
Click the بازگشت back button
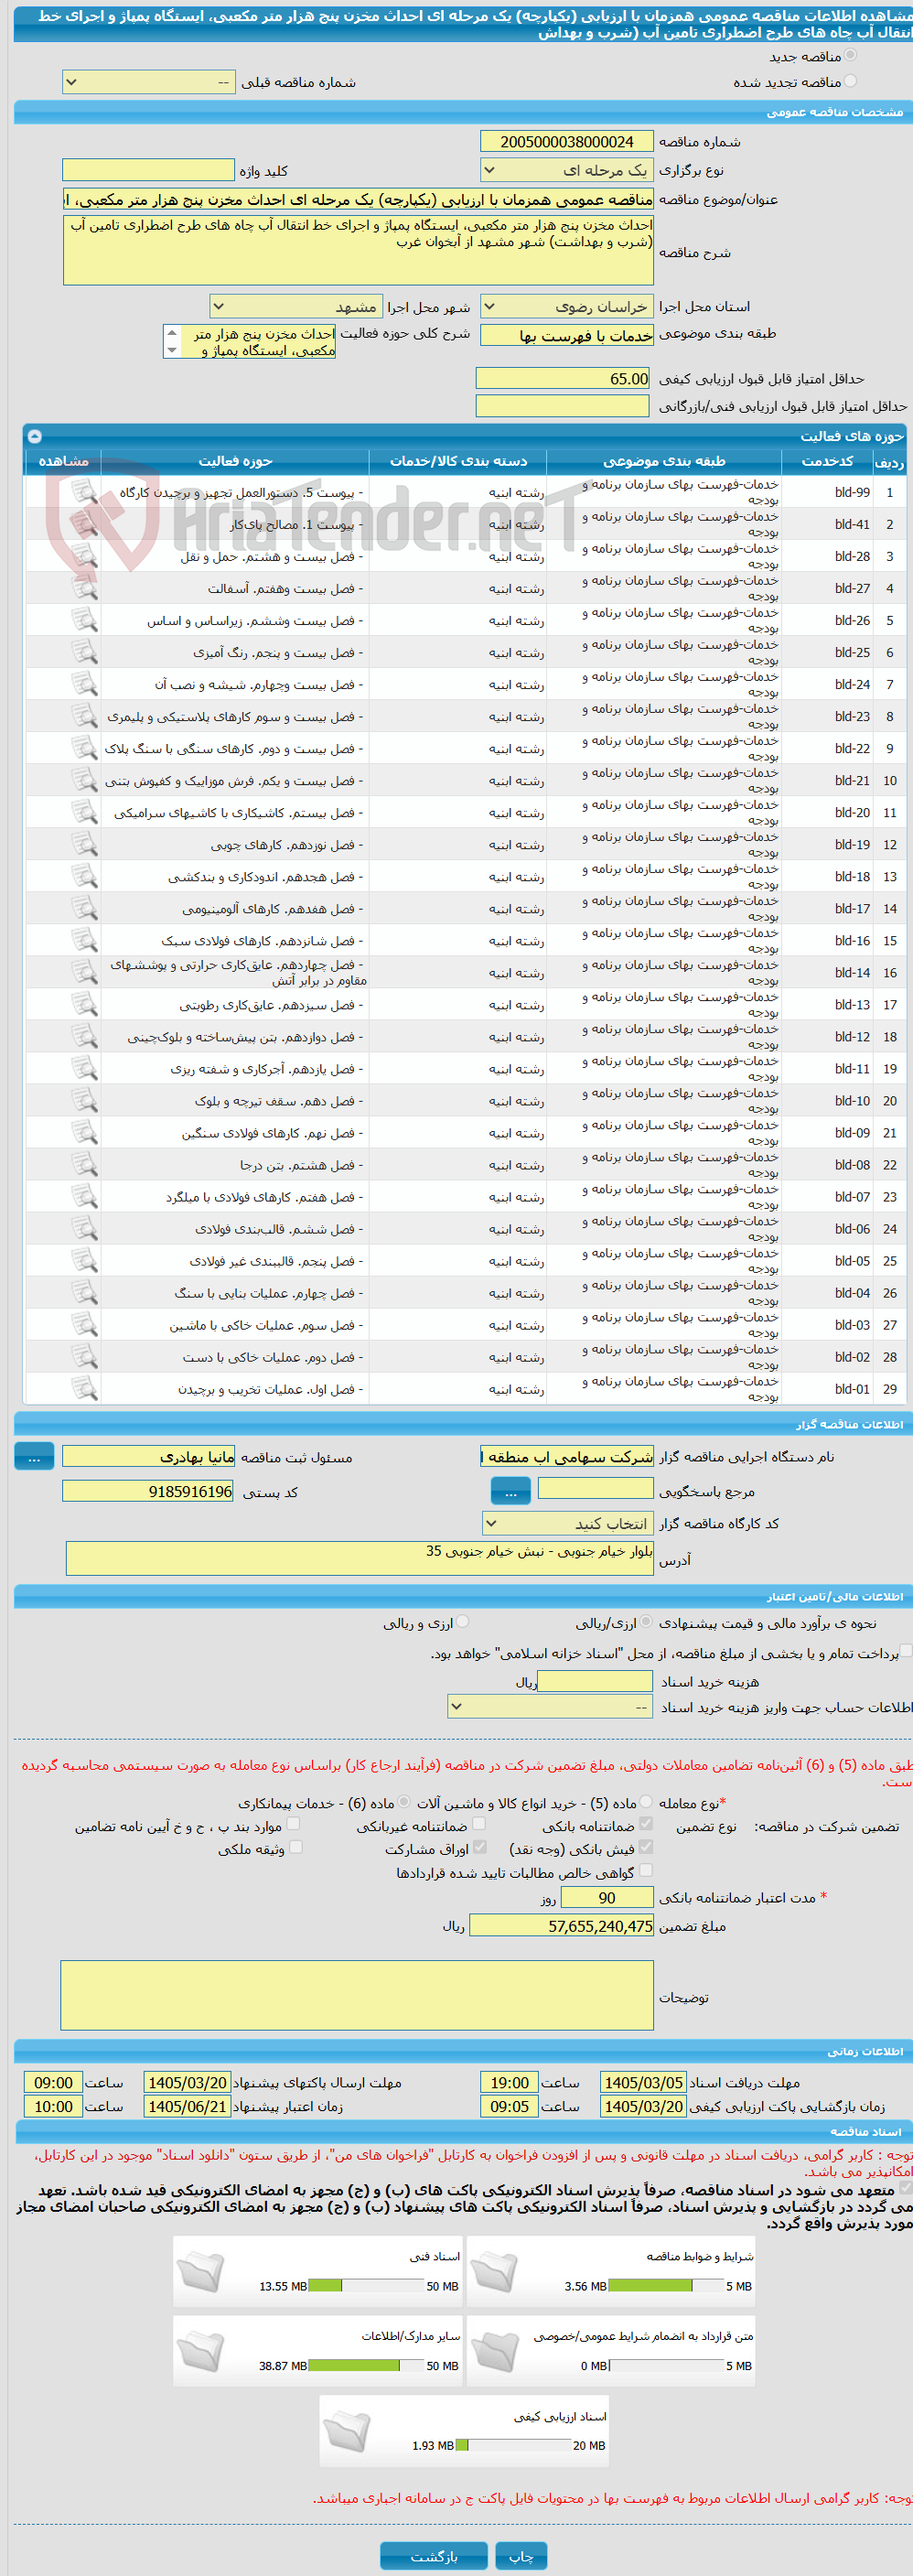pyautogui.click(x=434, y=2555)
